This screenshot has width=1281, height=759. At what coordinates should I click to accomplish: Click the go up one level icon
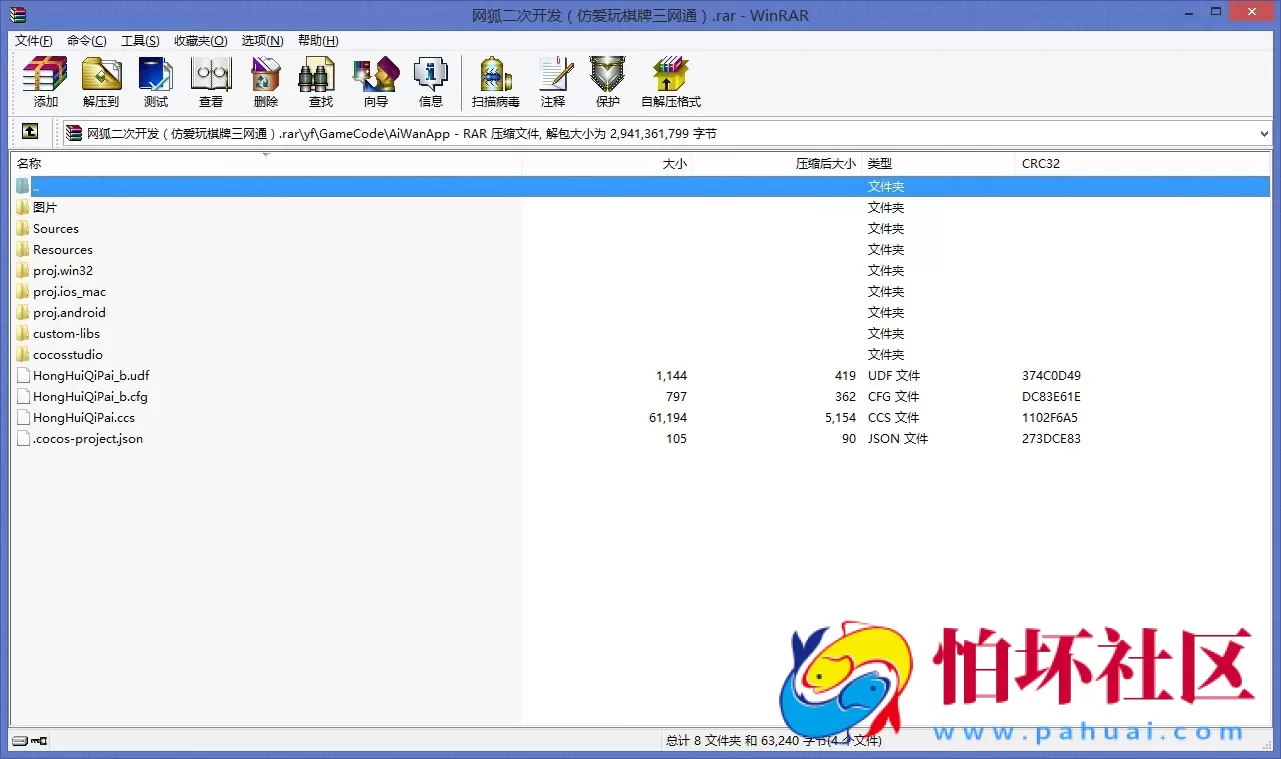click(x=30, y=131)
